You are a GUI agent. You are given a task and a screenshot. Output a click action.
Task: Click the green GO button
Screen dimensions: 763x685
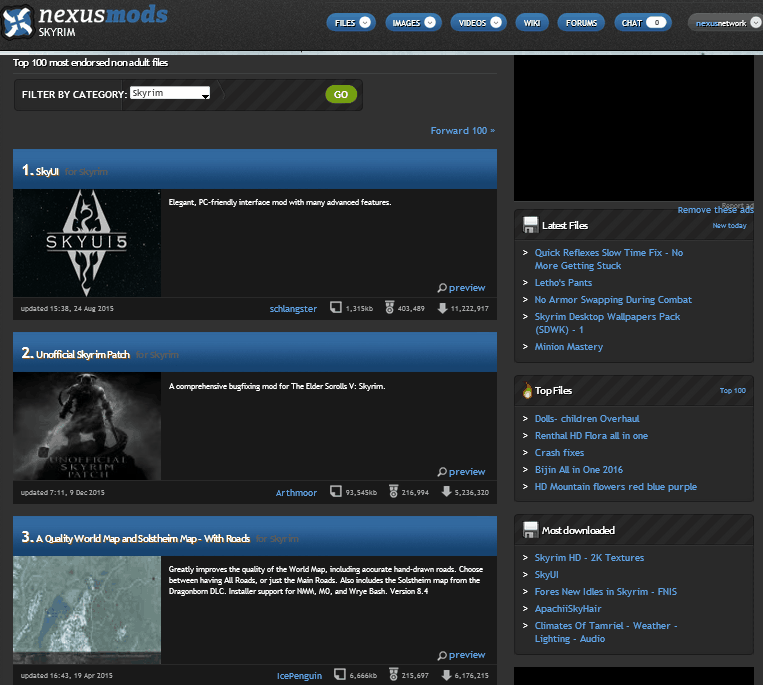(341, 94)
